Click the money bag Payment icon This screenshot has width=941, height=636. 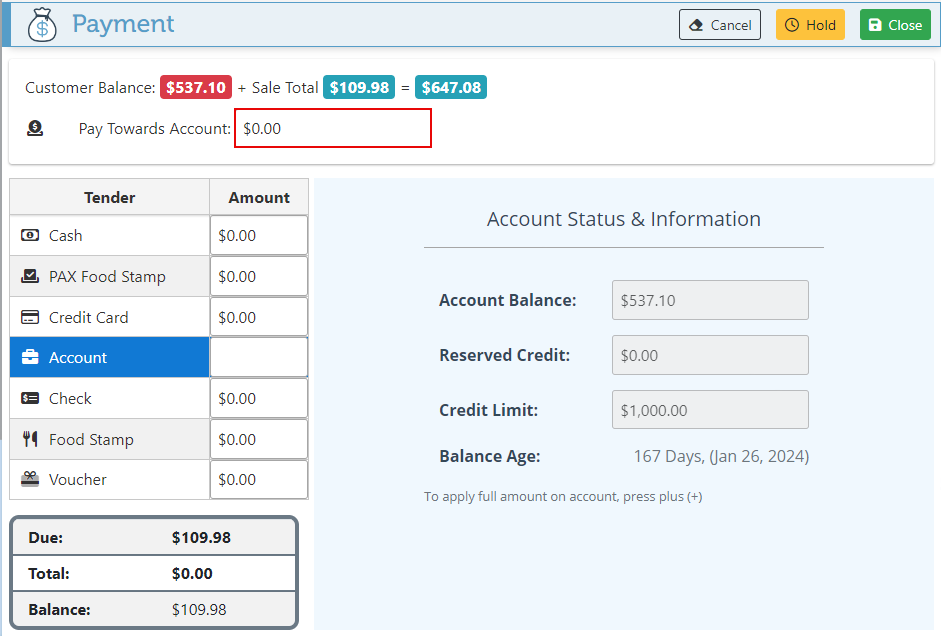tap(42, 24)
